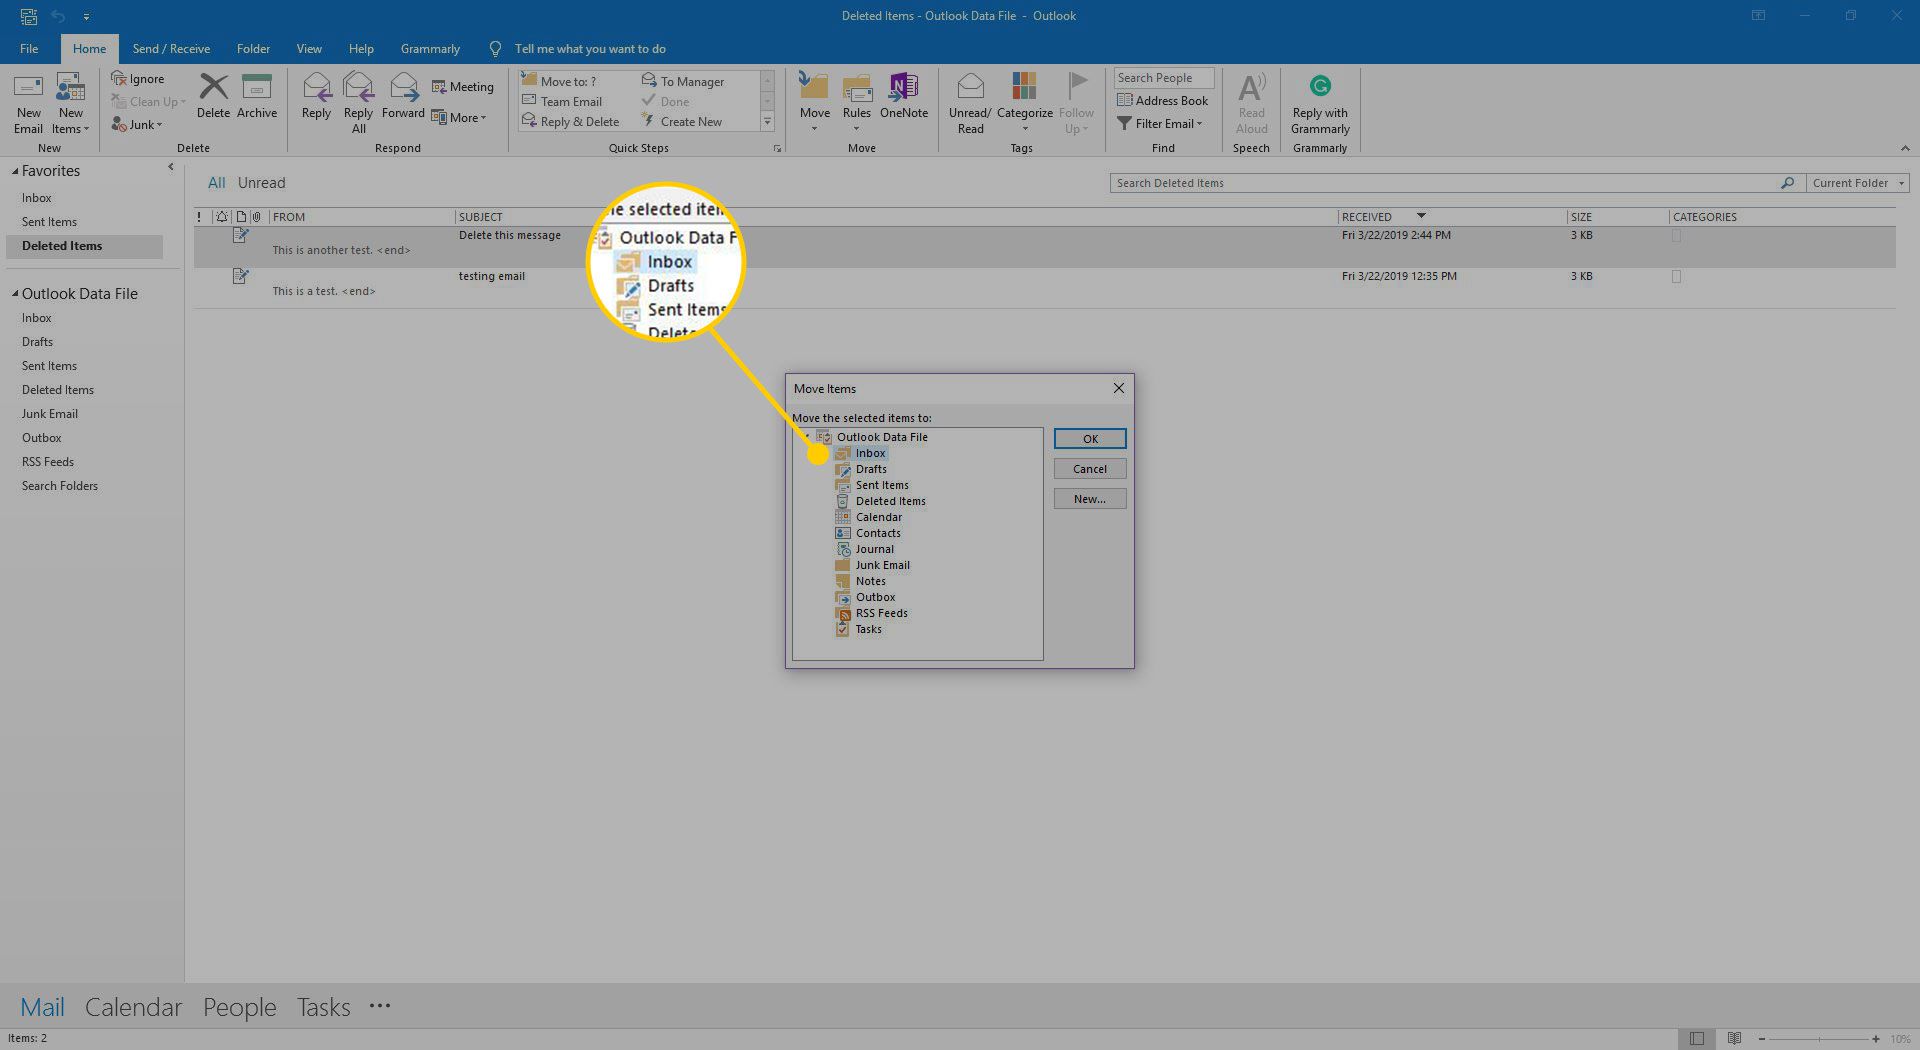The height and width of the screenshot is (1050, 1920).
Task: Click the Reply All icon
Action: (358, 87)
